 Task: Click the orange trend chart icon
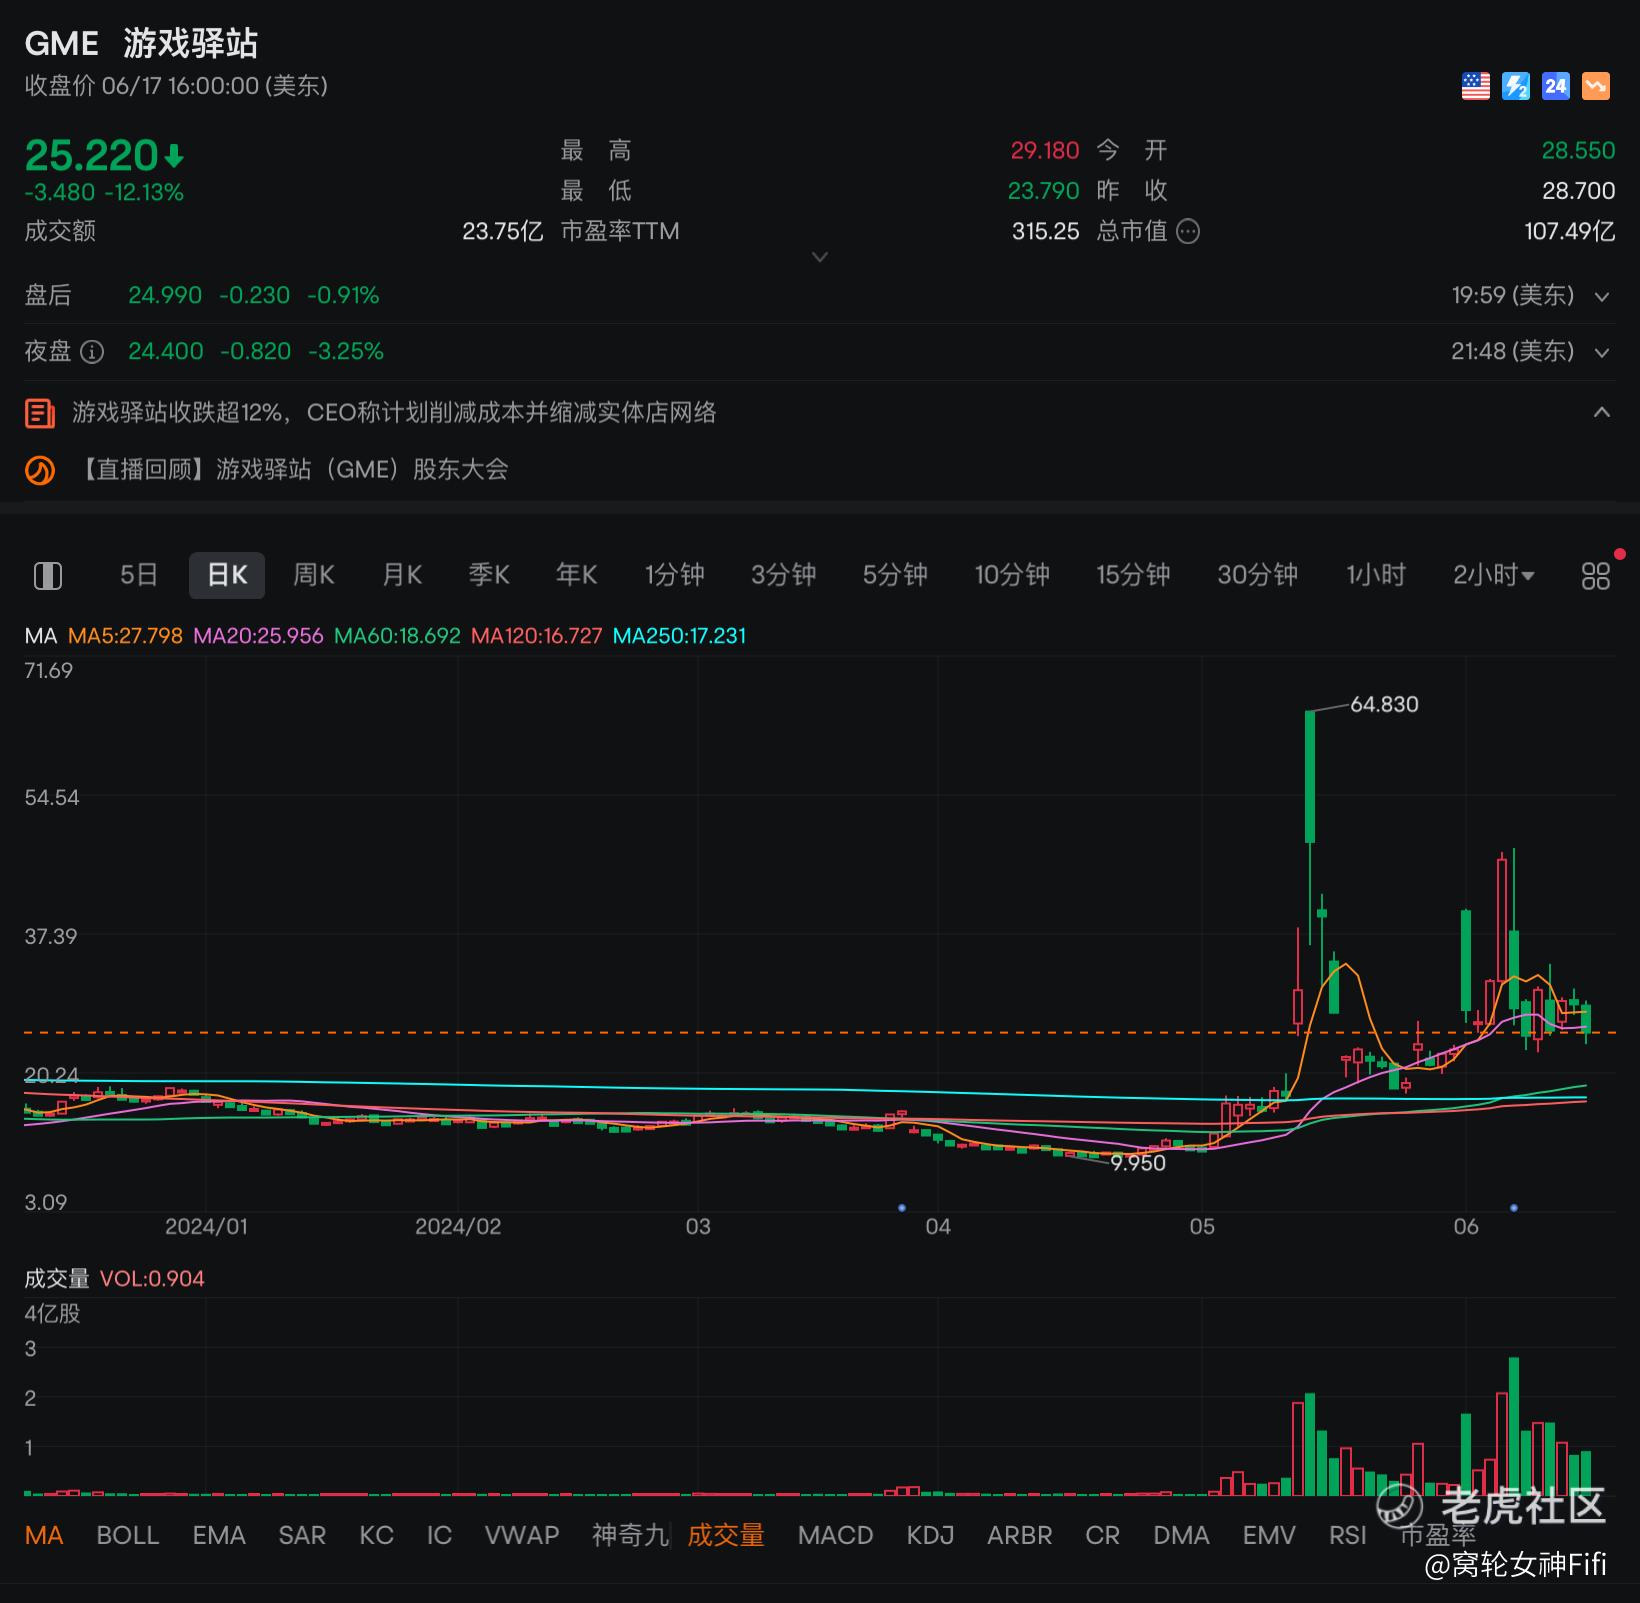(1595, 86)
